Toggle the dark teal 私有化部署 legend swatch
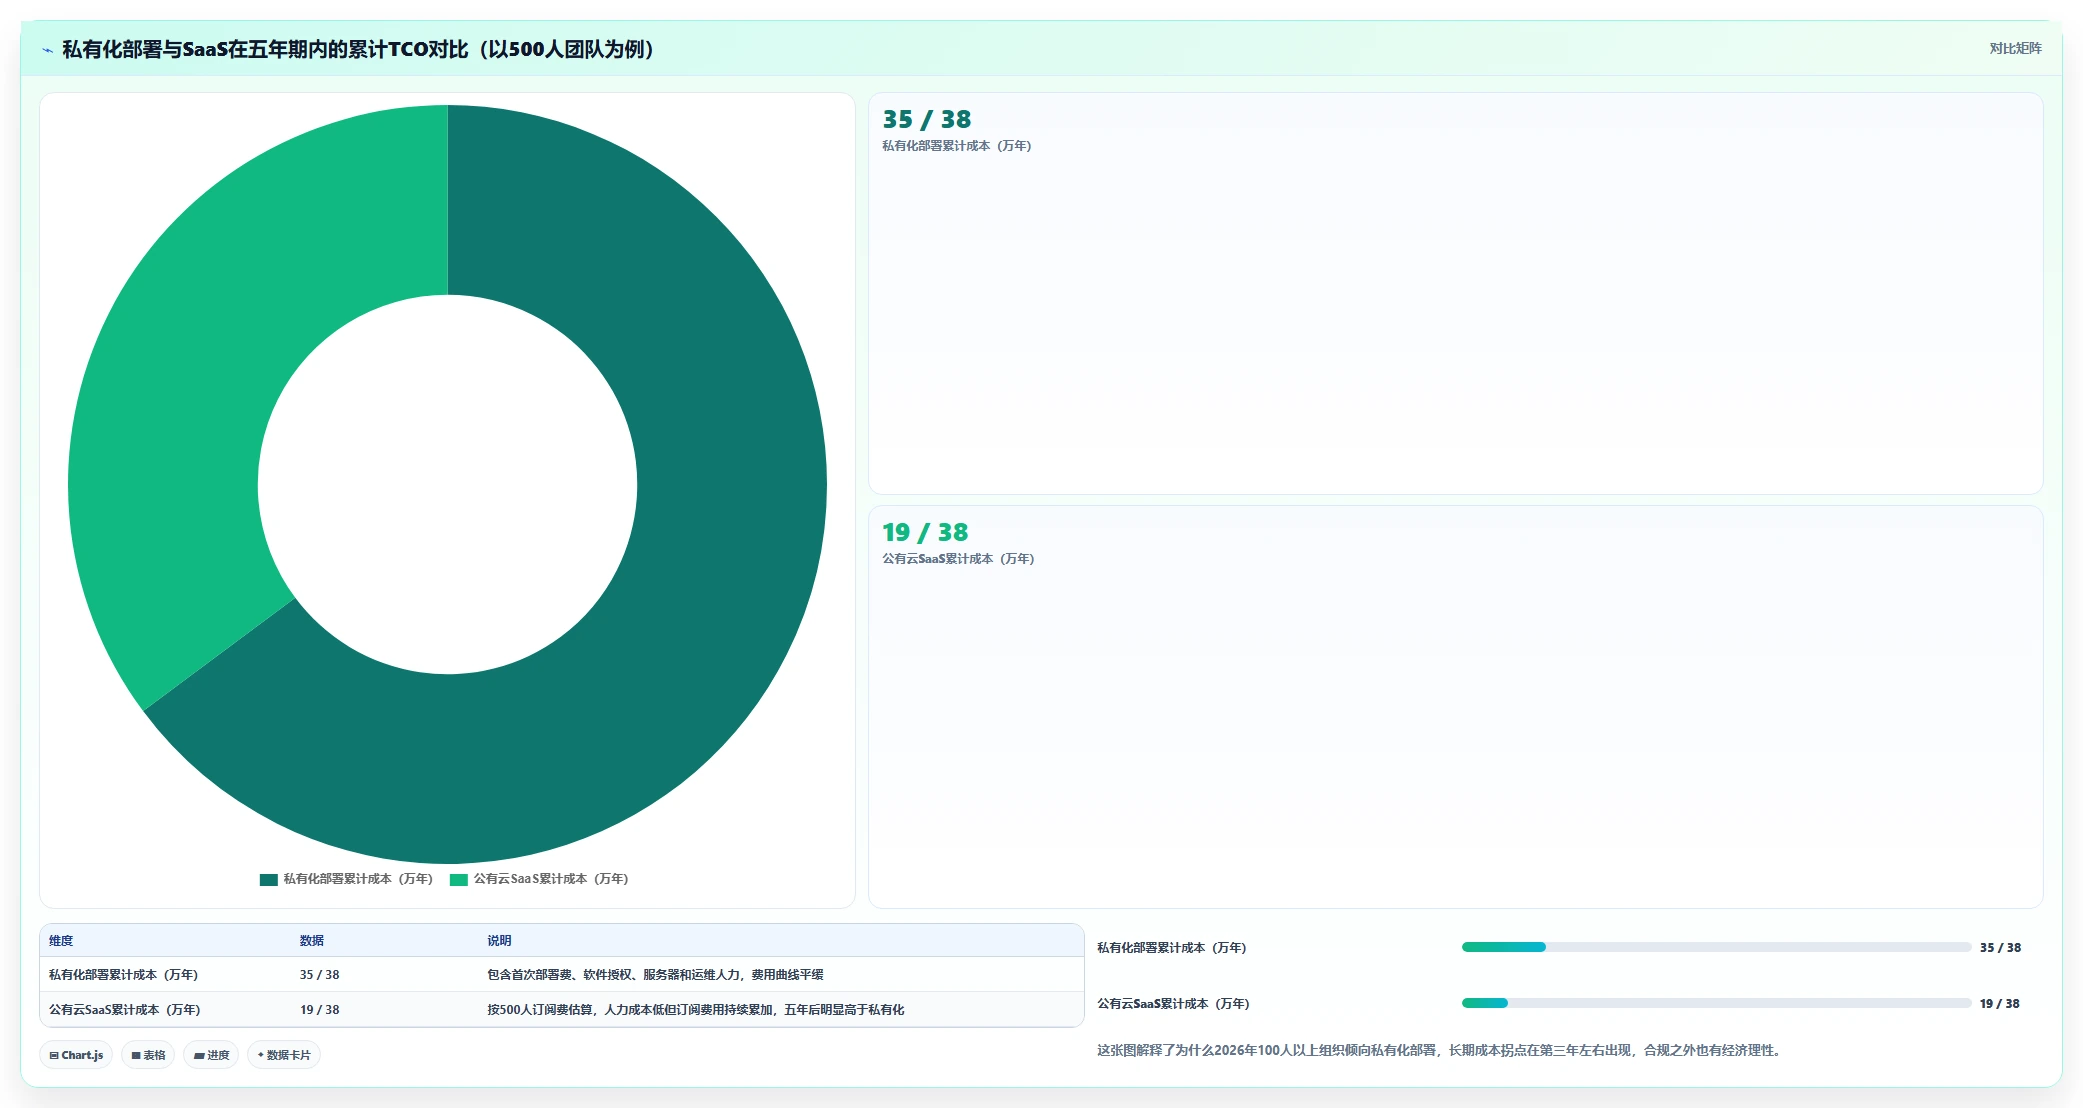The height and width of the screenshot is (1108, 2083). (268, 879)
